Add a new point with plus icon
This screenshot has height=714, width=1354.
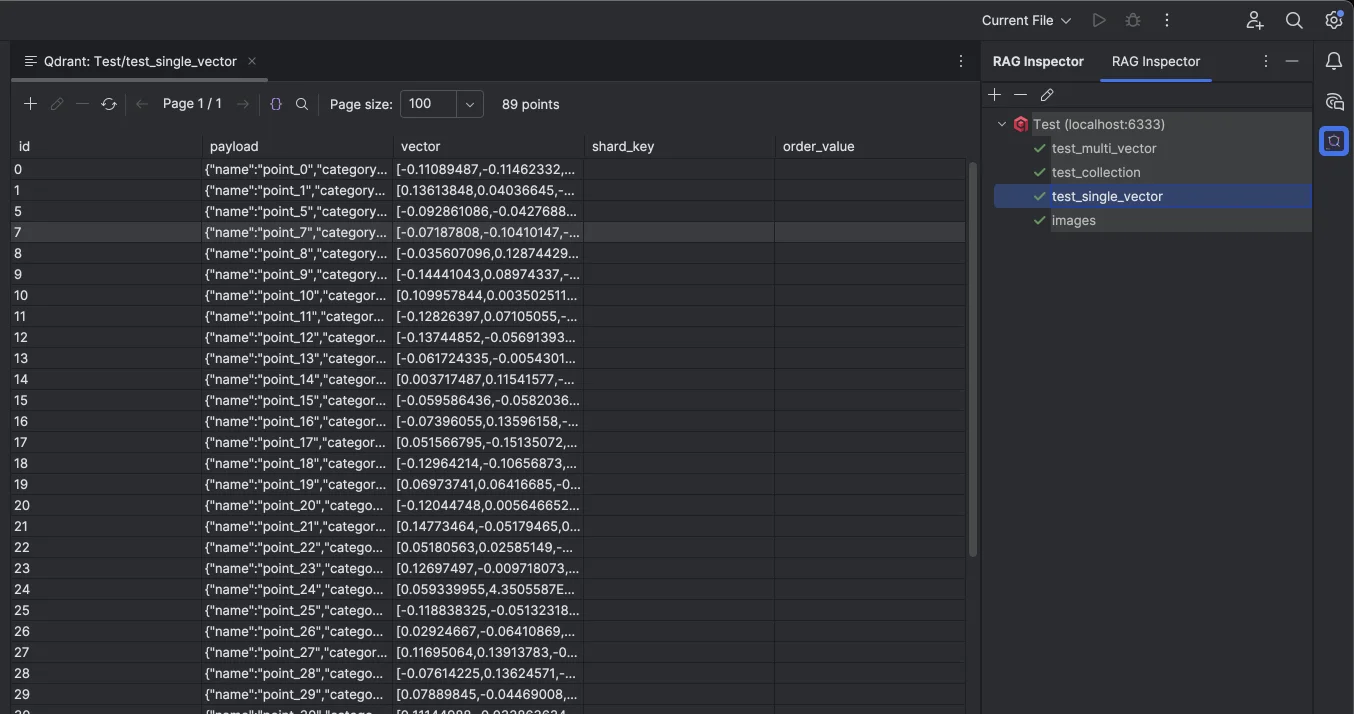point(30,104)
